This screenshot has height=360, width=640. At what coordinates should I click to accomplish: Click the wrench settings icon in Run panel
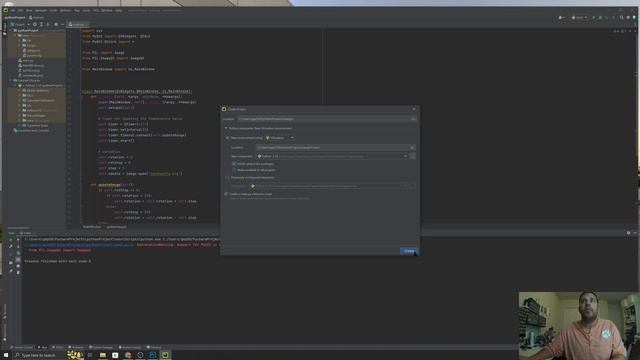[11, 246]
